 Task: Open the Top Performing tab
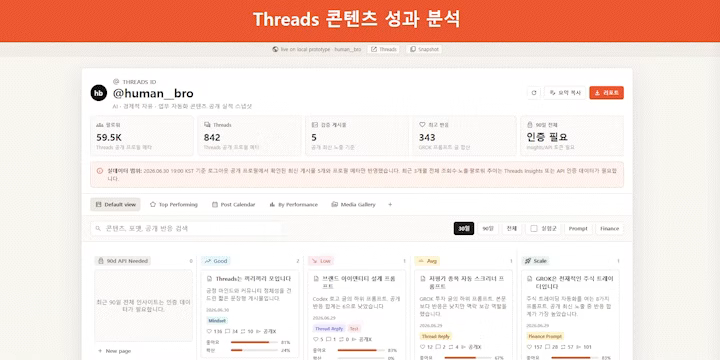coord(174,204)
